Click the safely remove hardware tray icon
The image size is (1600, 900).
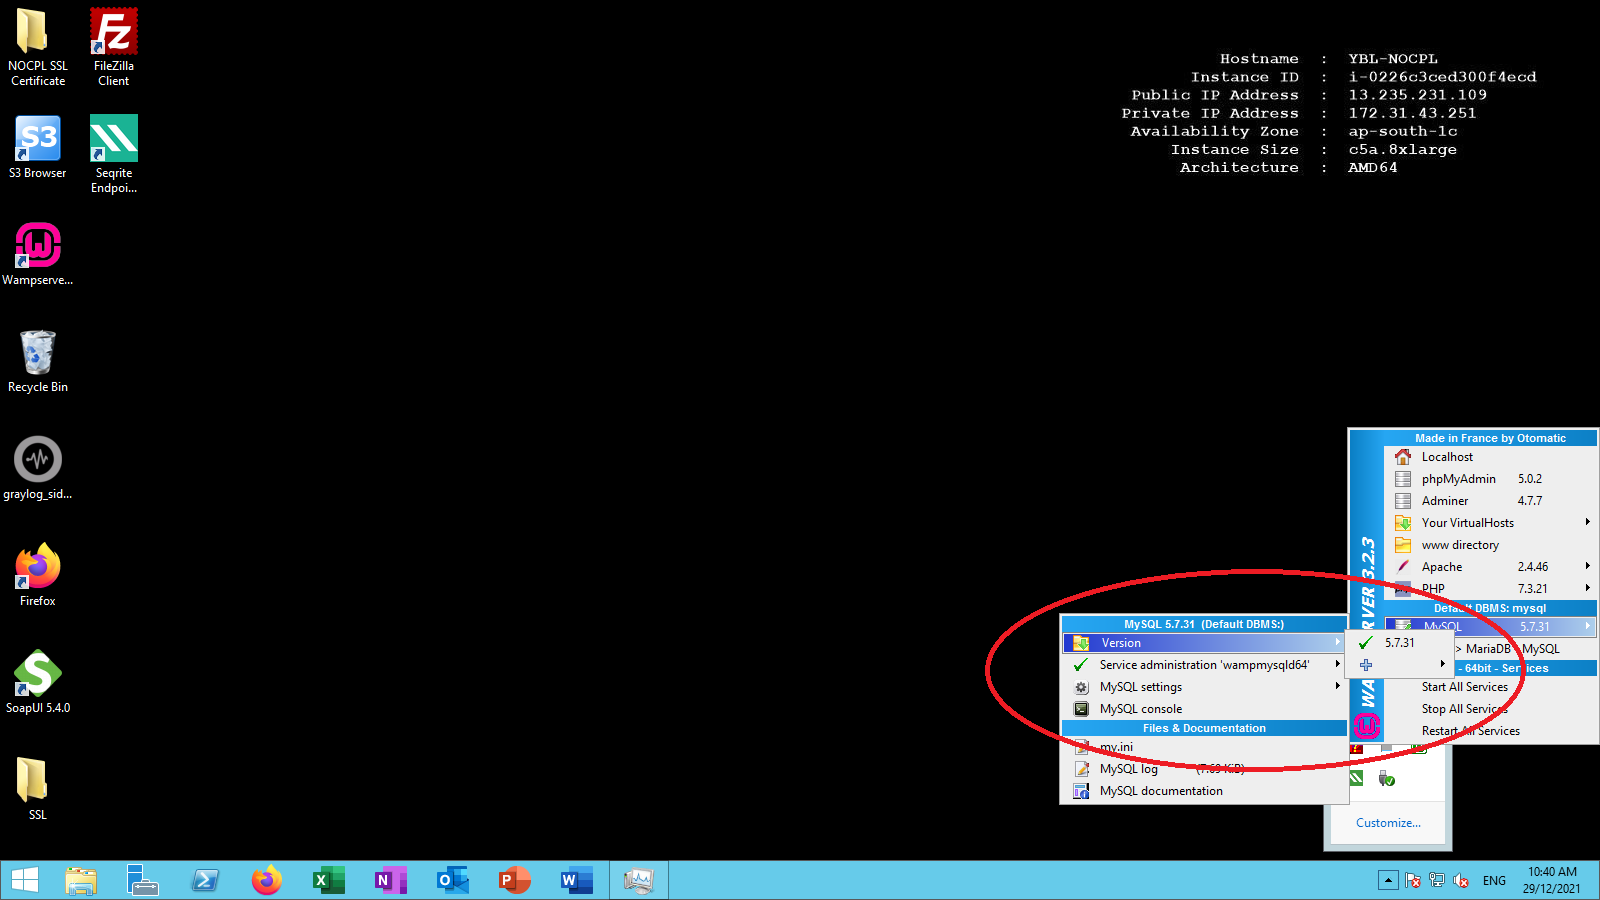click(1386, 779)
